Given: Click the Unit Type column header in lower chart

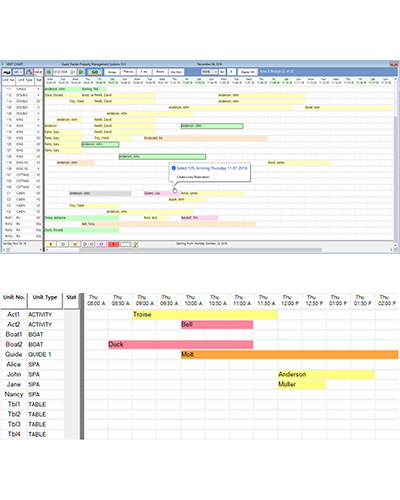Looking at the screenshot, I should tap(45, 301).
